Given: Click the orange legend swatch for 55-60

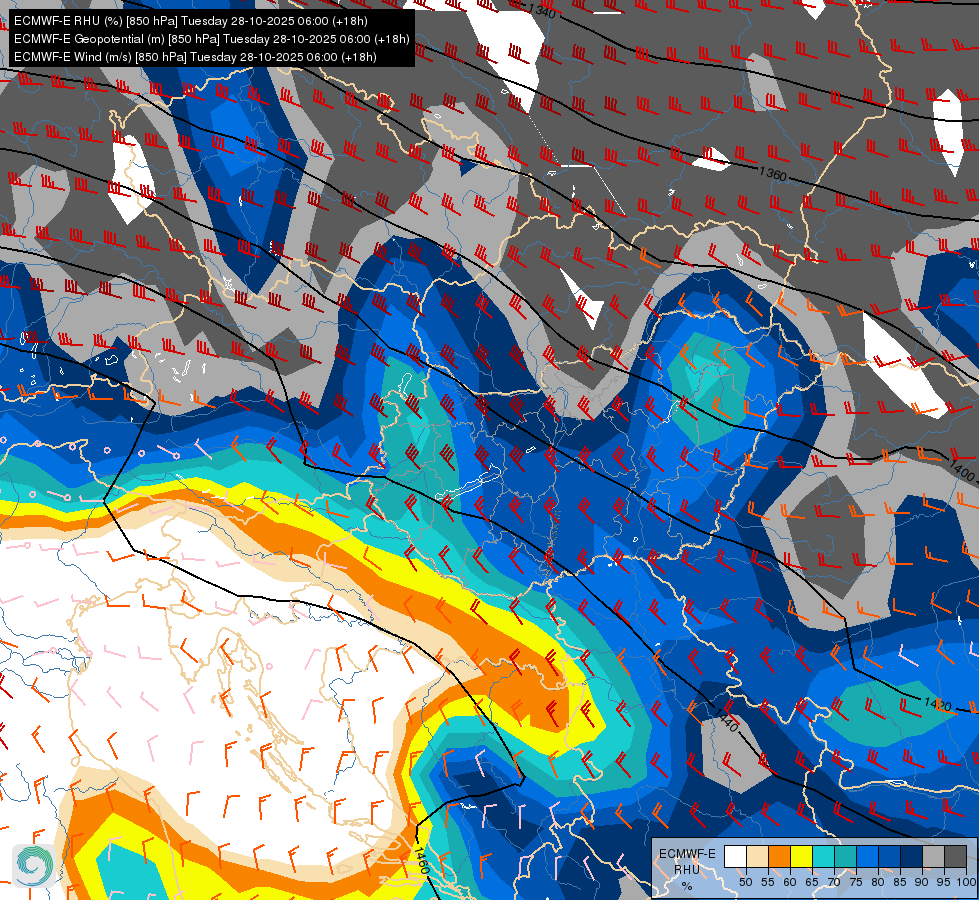Looking at the screenshot, I should pos(779,856).
